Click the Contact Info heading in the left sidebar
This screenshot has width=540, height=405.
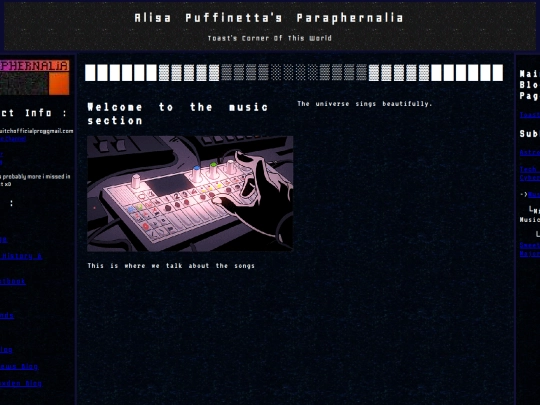[x=33, y=113]
